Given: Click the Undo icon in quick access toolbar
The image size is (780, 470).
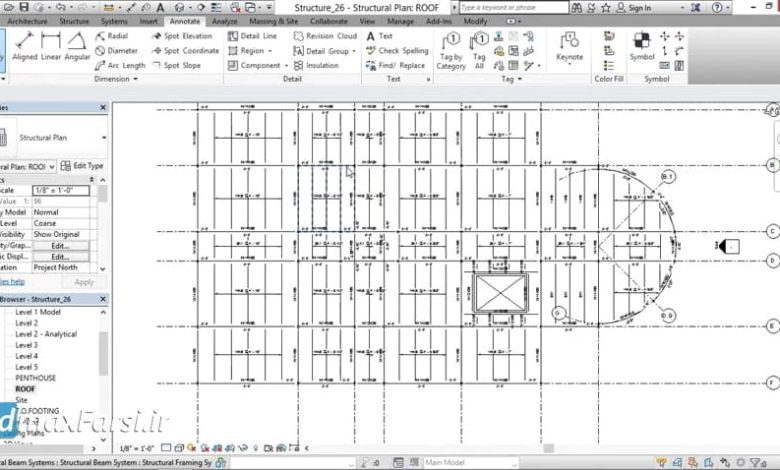Looking at the screenshot, I should 60,7.
